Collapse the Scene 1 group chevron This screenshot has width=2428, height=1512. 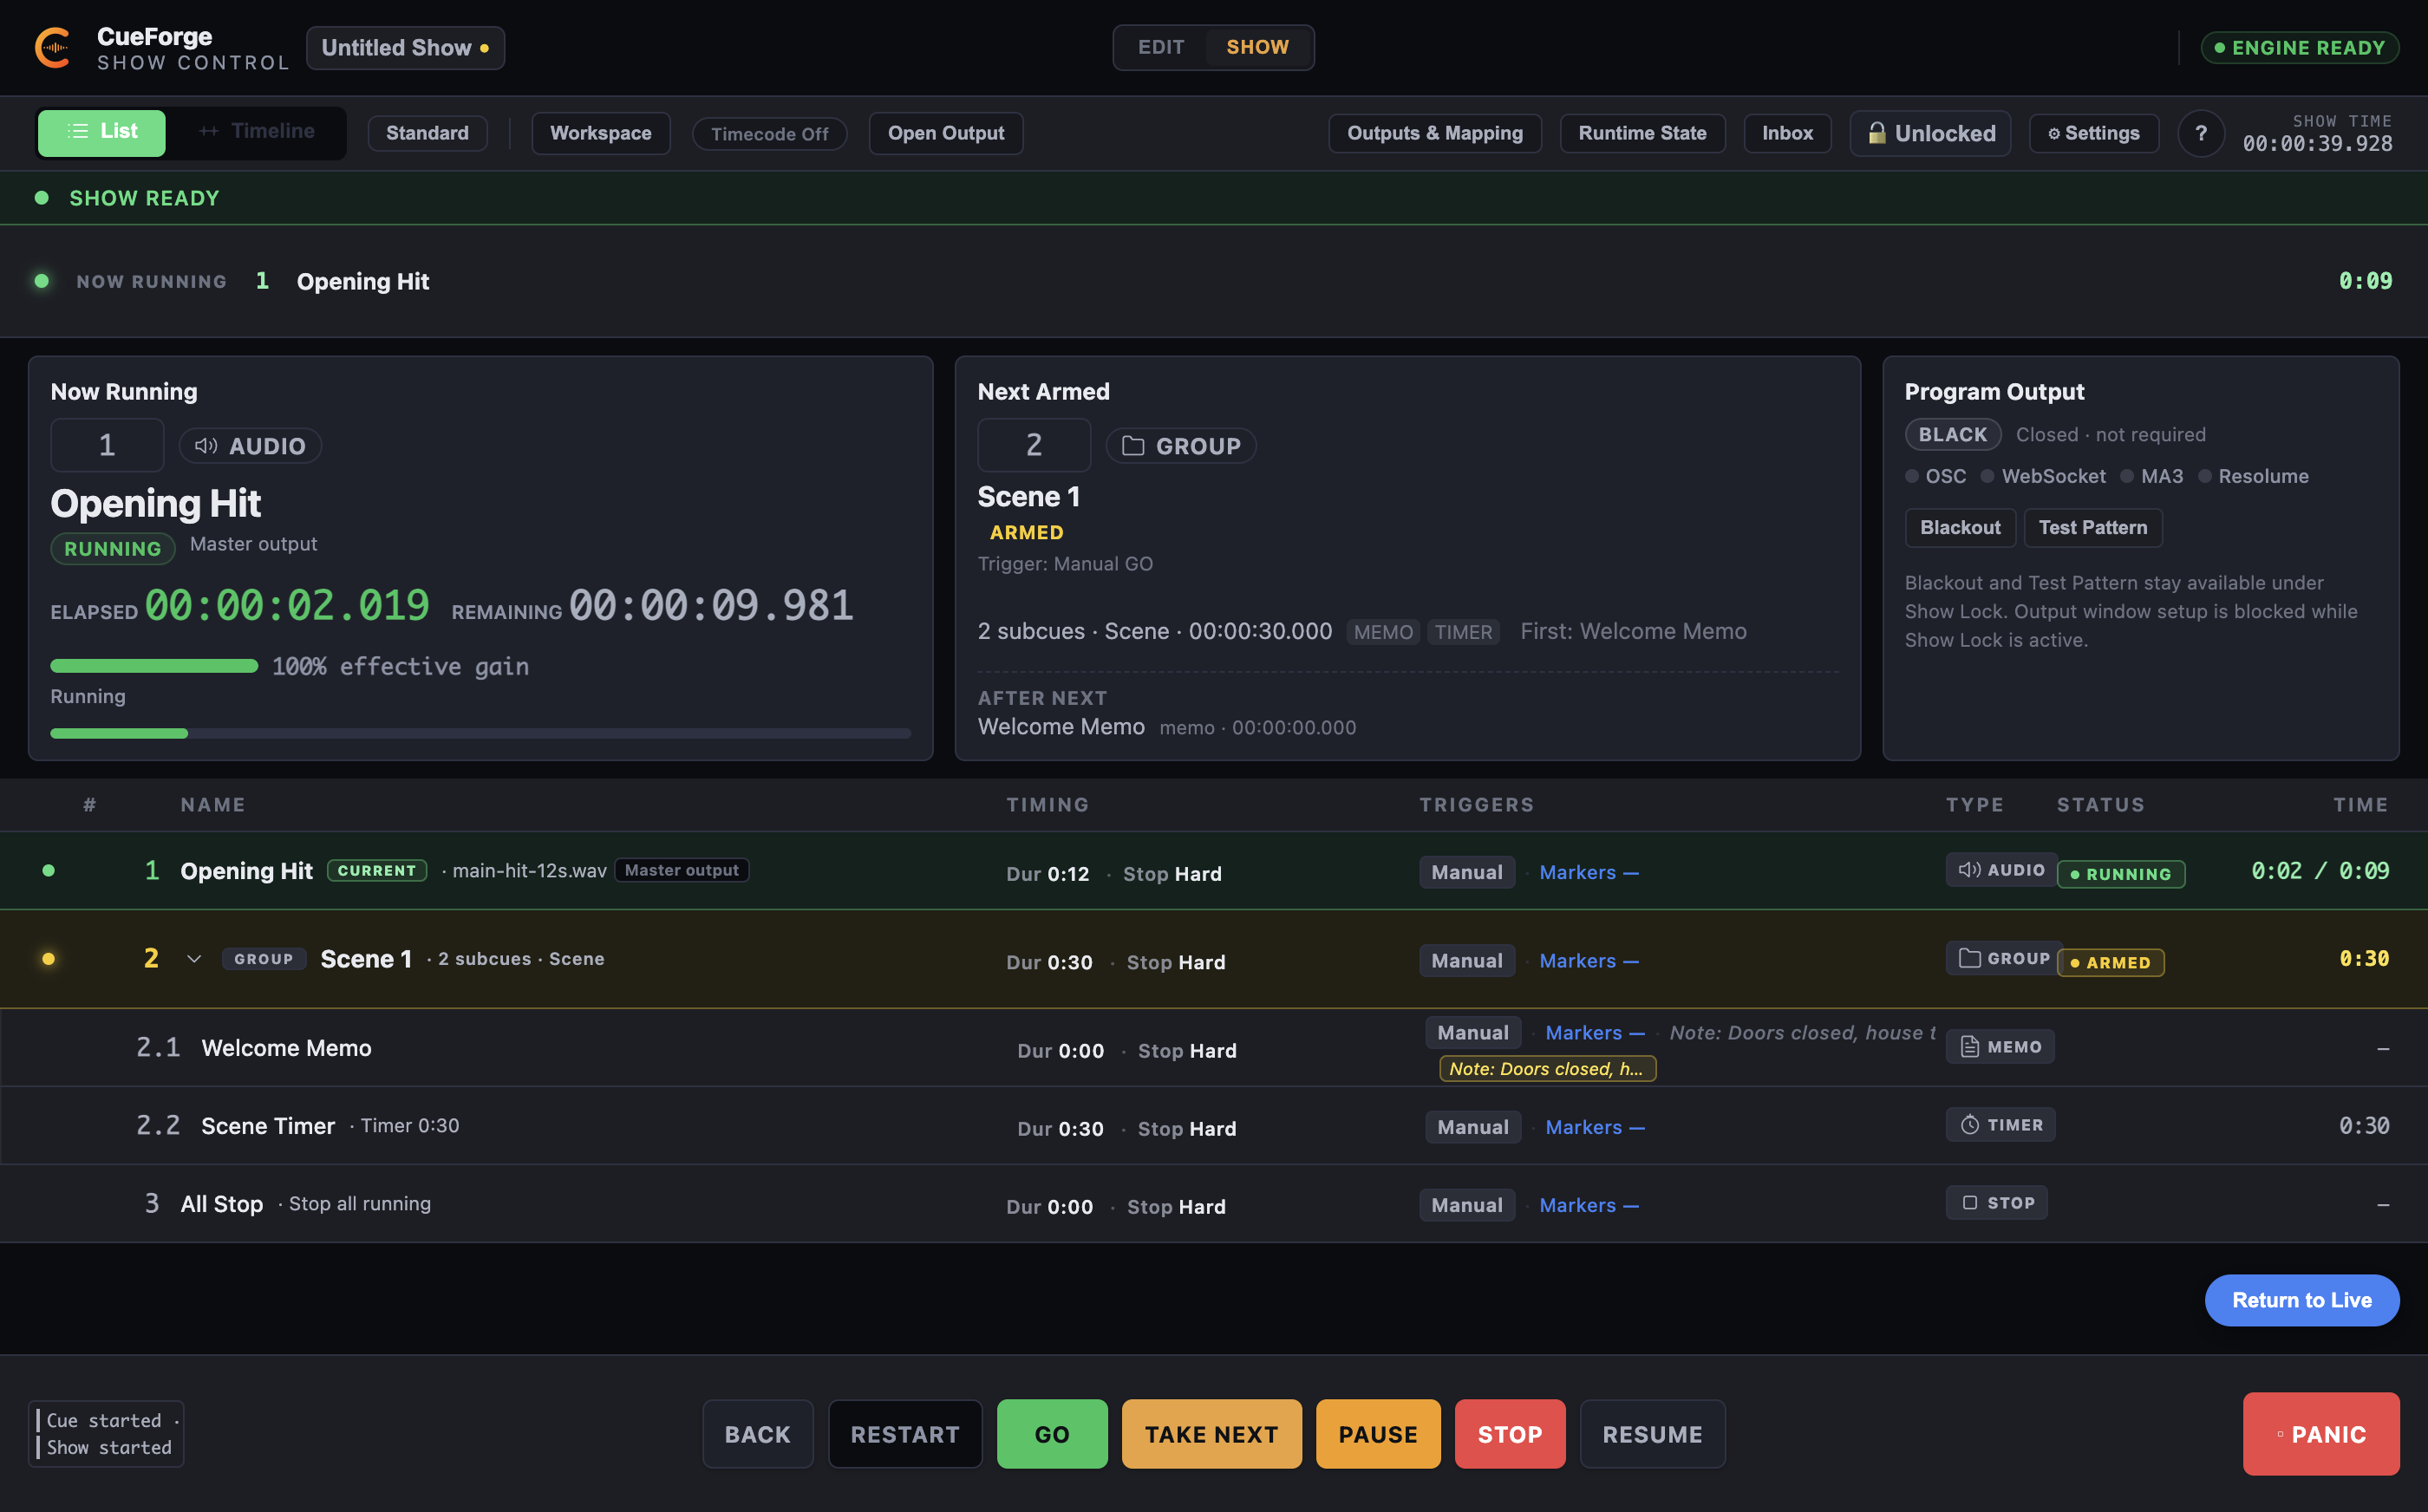194,959
